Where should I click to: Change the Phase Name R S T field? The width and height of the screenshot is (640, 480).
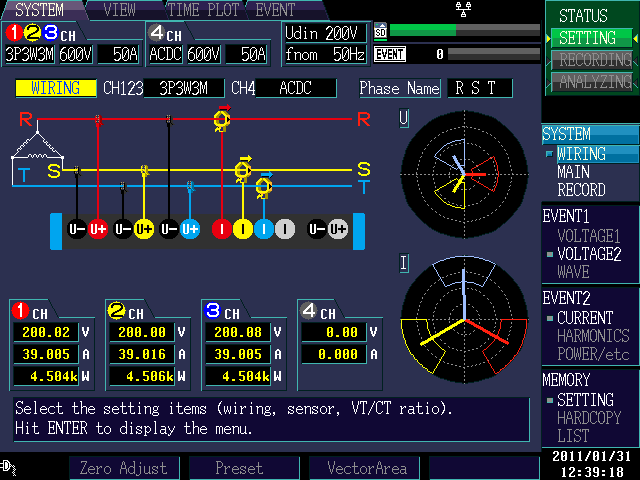click(479, 88)
